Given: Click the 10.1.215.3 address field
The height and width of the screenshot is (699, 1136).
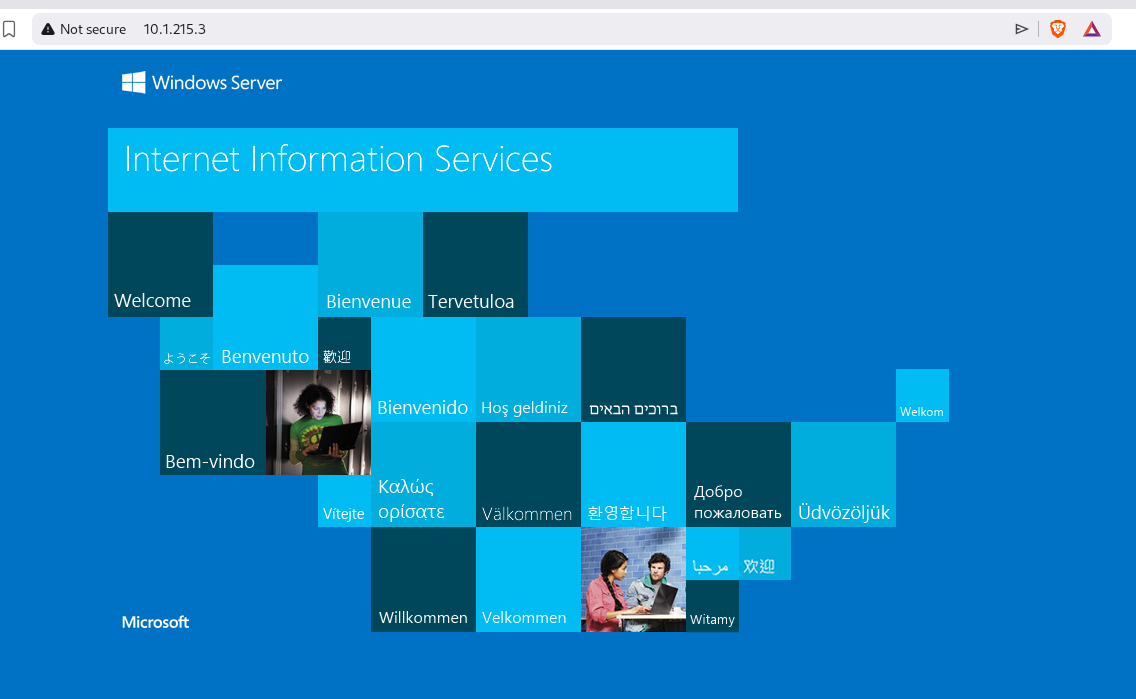Looking at the screenshot, I should [x=174, y=29].
